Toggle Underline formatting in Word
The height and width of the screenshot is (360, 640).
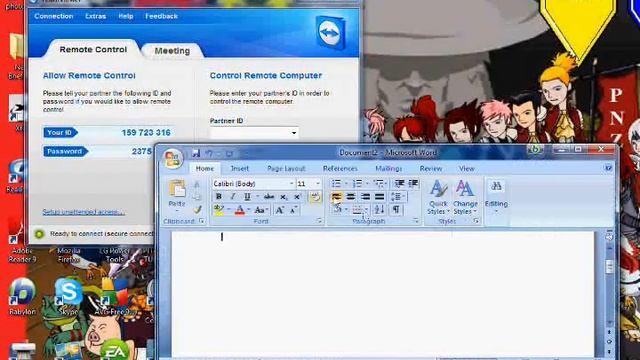pyautogui.click(x=247, y=197)
